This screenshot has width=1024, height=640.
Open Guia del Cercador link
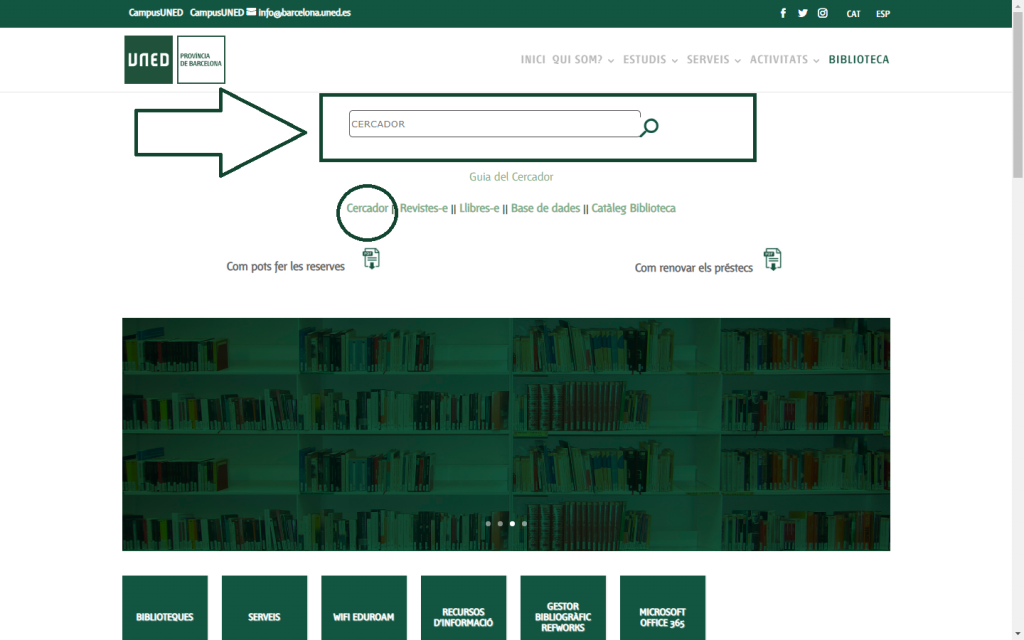coord(511,177)
